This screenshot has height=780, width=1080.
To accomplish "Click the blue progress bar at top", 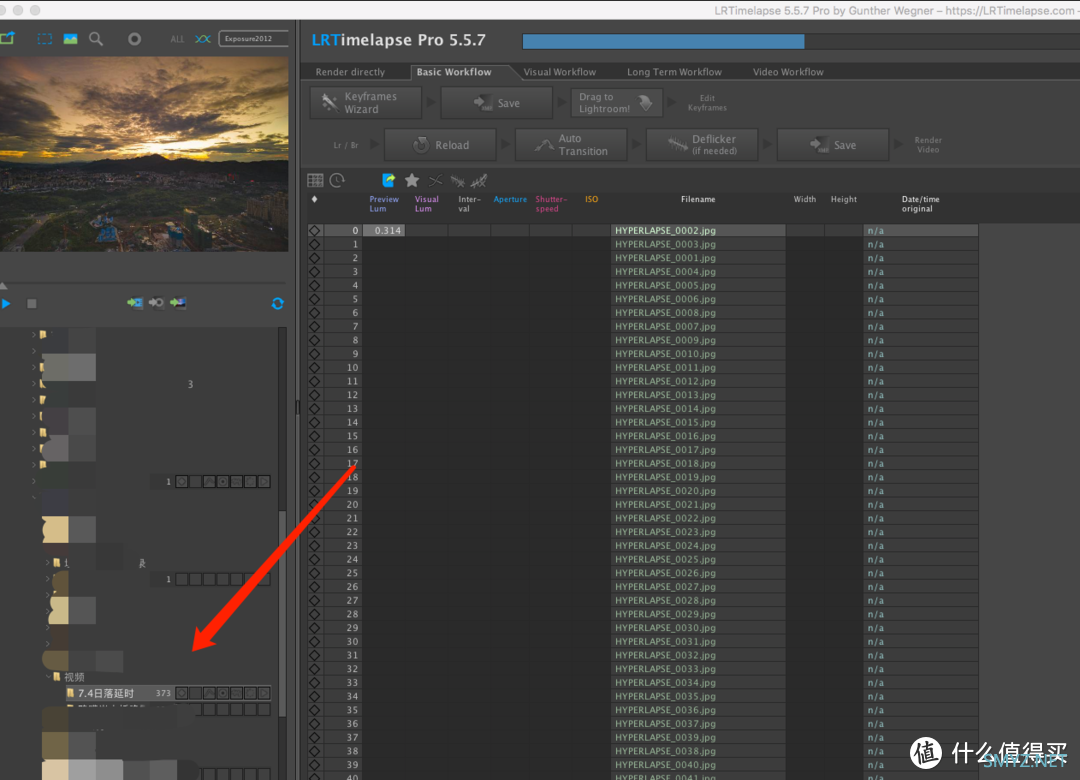I will pyautogui.click(x=663, y=41).
